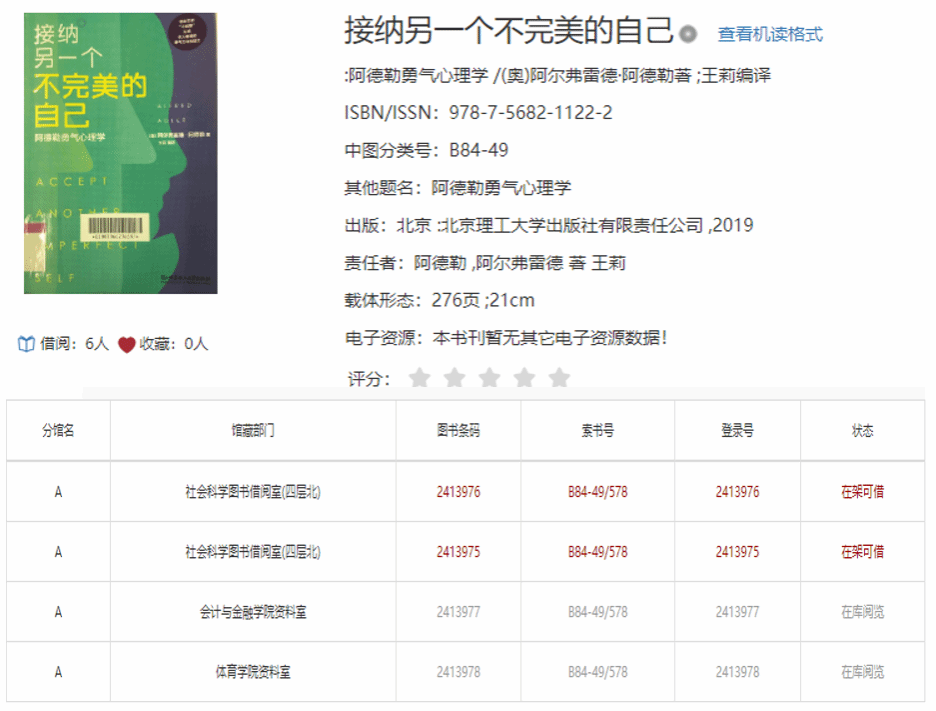Click 登录号 2413975 in second row

coord(737,551)
